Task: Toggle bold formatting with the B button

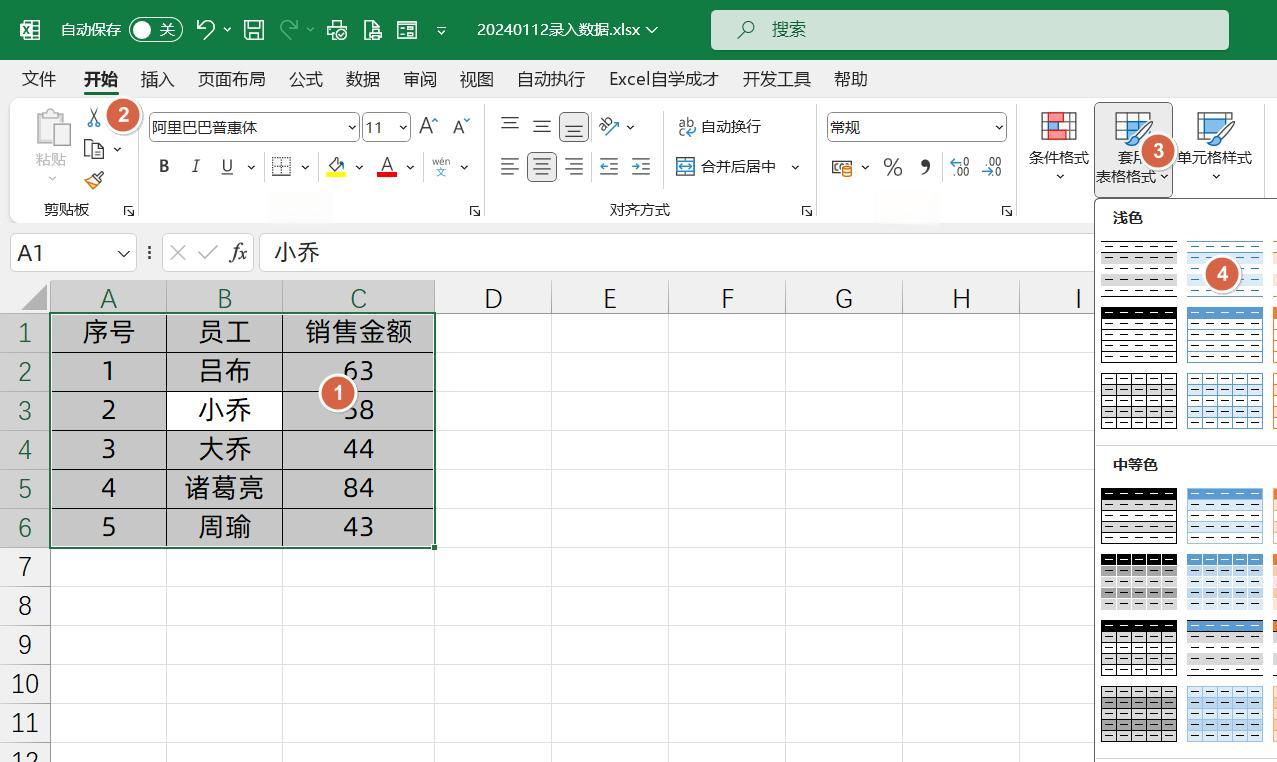Action: (x=164, y=167)
